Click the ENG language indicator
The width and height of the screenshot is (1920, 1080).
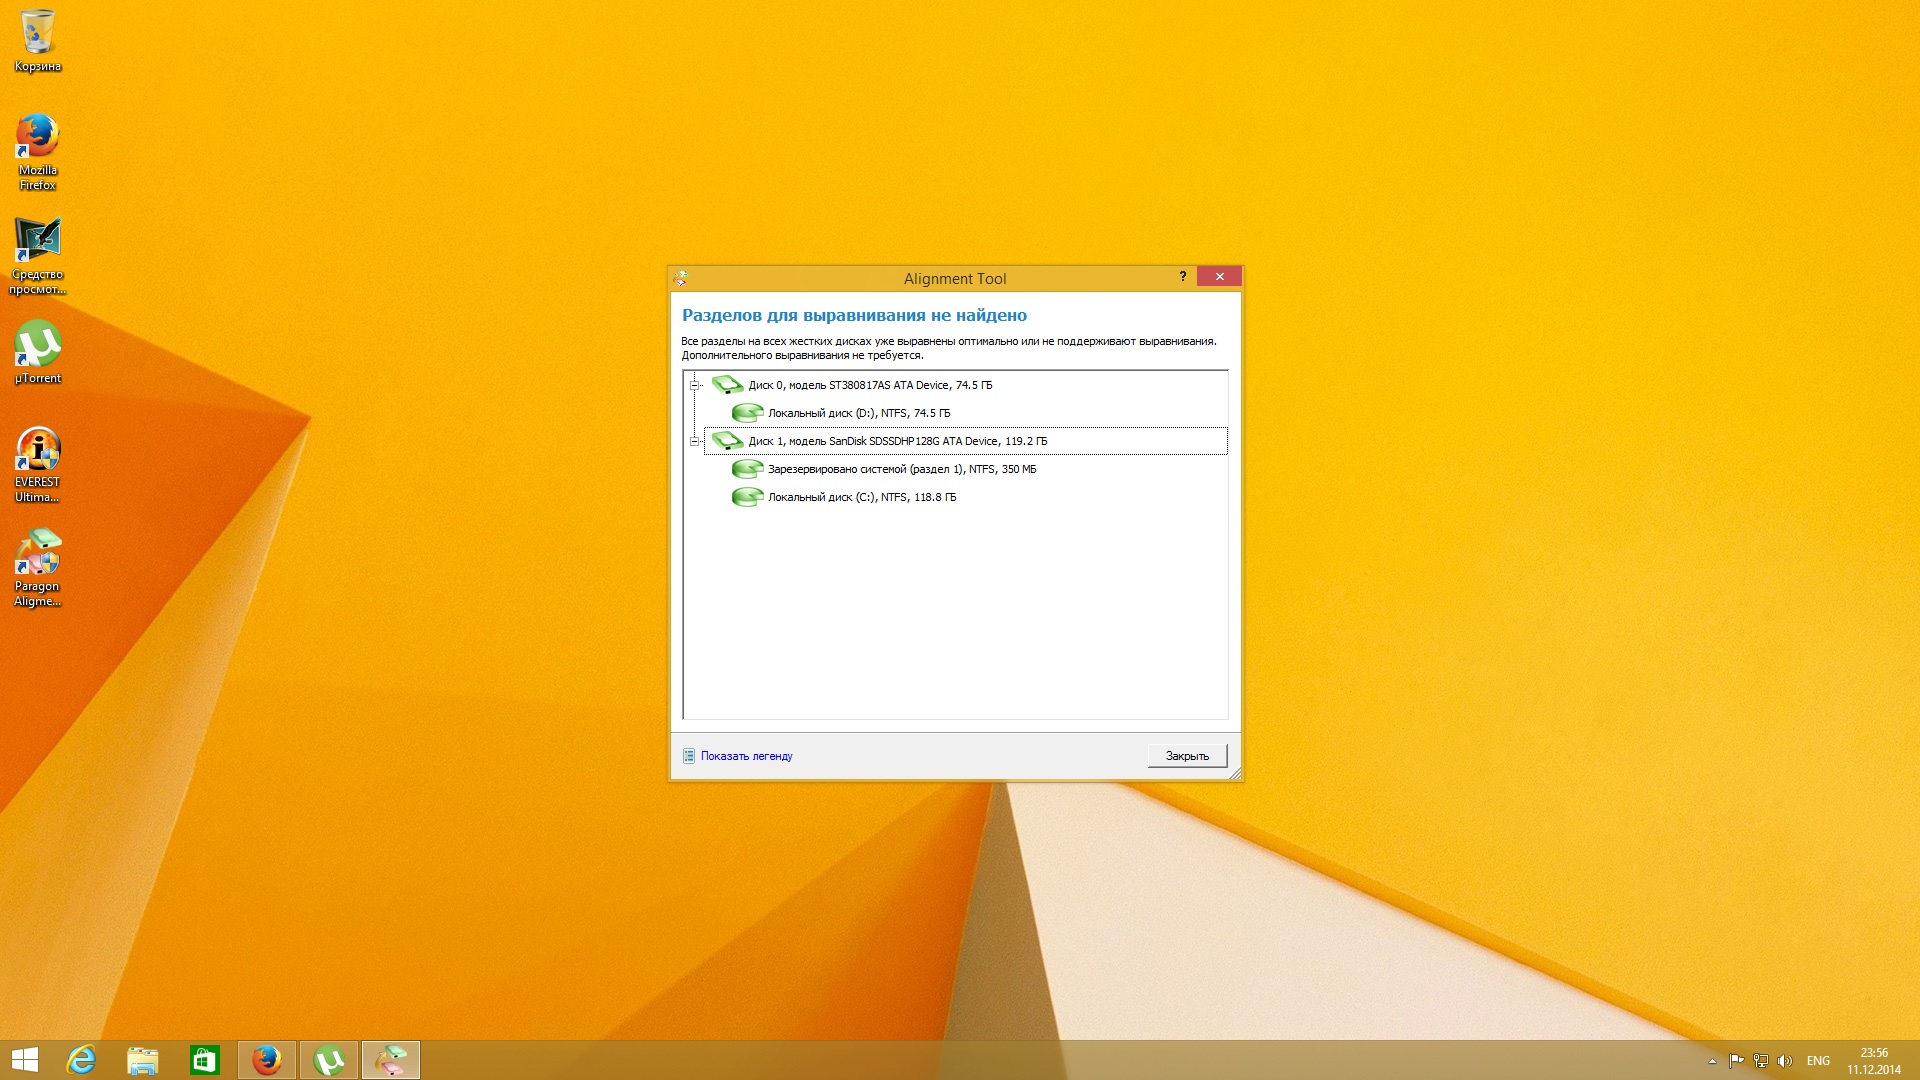(x=1818, y=1061)
